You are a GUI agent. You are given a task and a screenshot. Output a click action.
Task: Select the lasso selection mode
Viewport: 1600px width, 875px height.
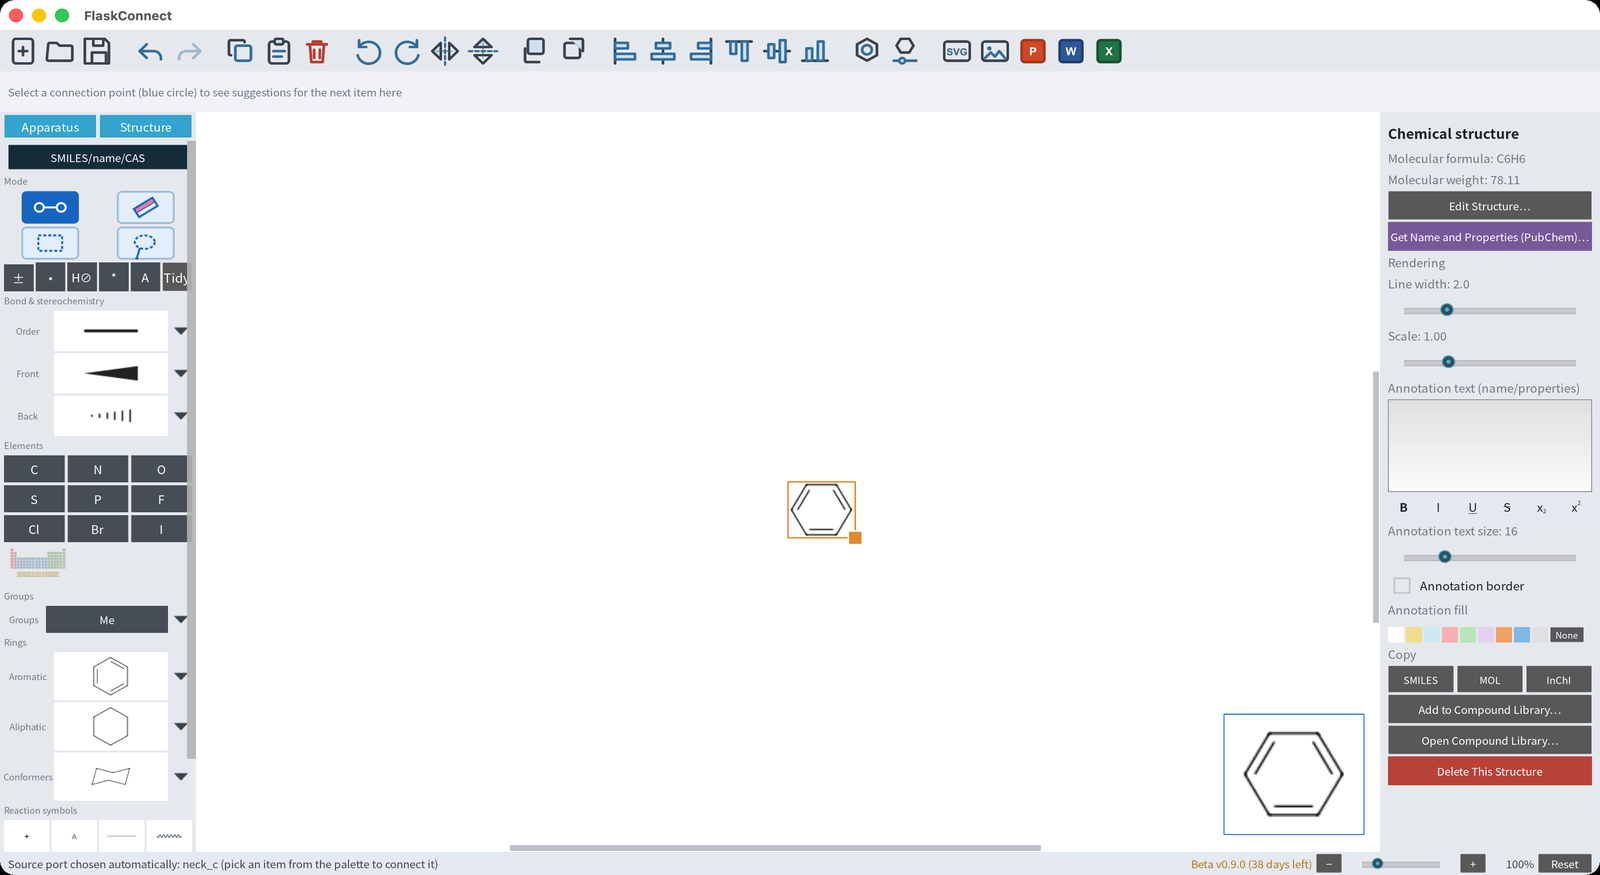[146, 243]
